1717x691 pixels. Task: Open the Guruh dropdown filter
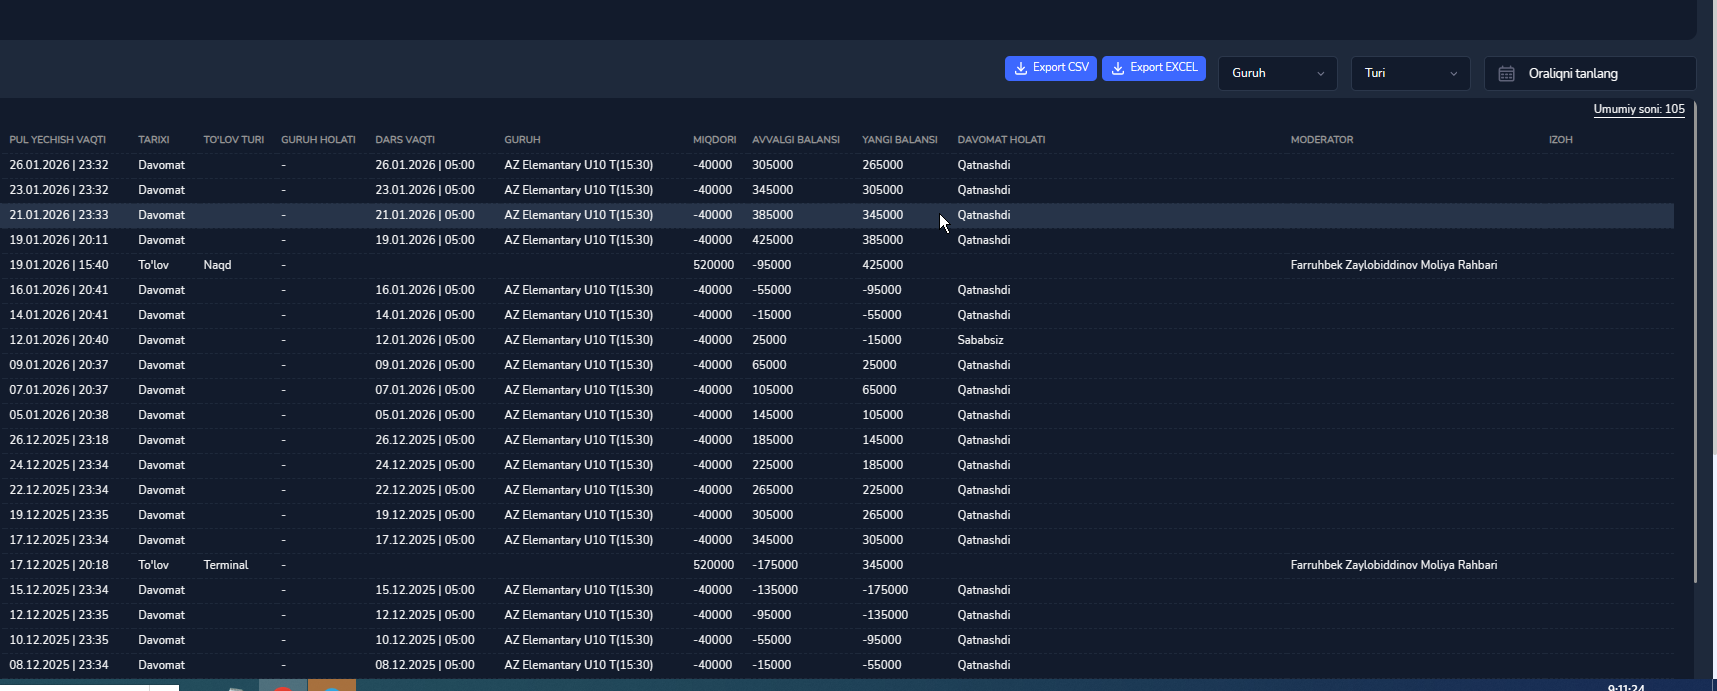(1277, 73)
